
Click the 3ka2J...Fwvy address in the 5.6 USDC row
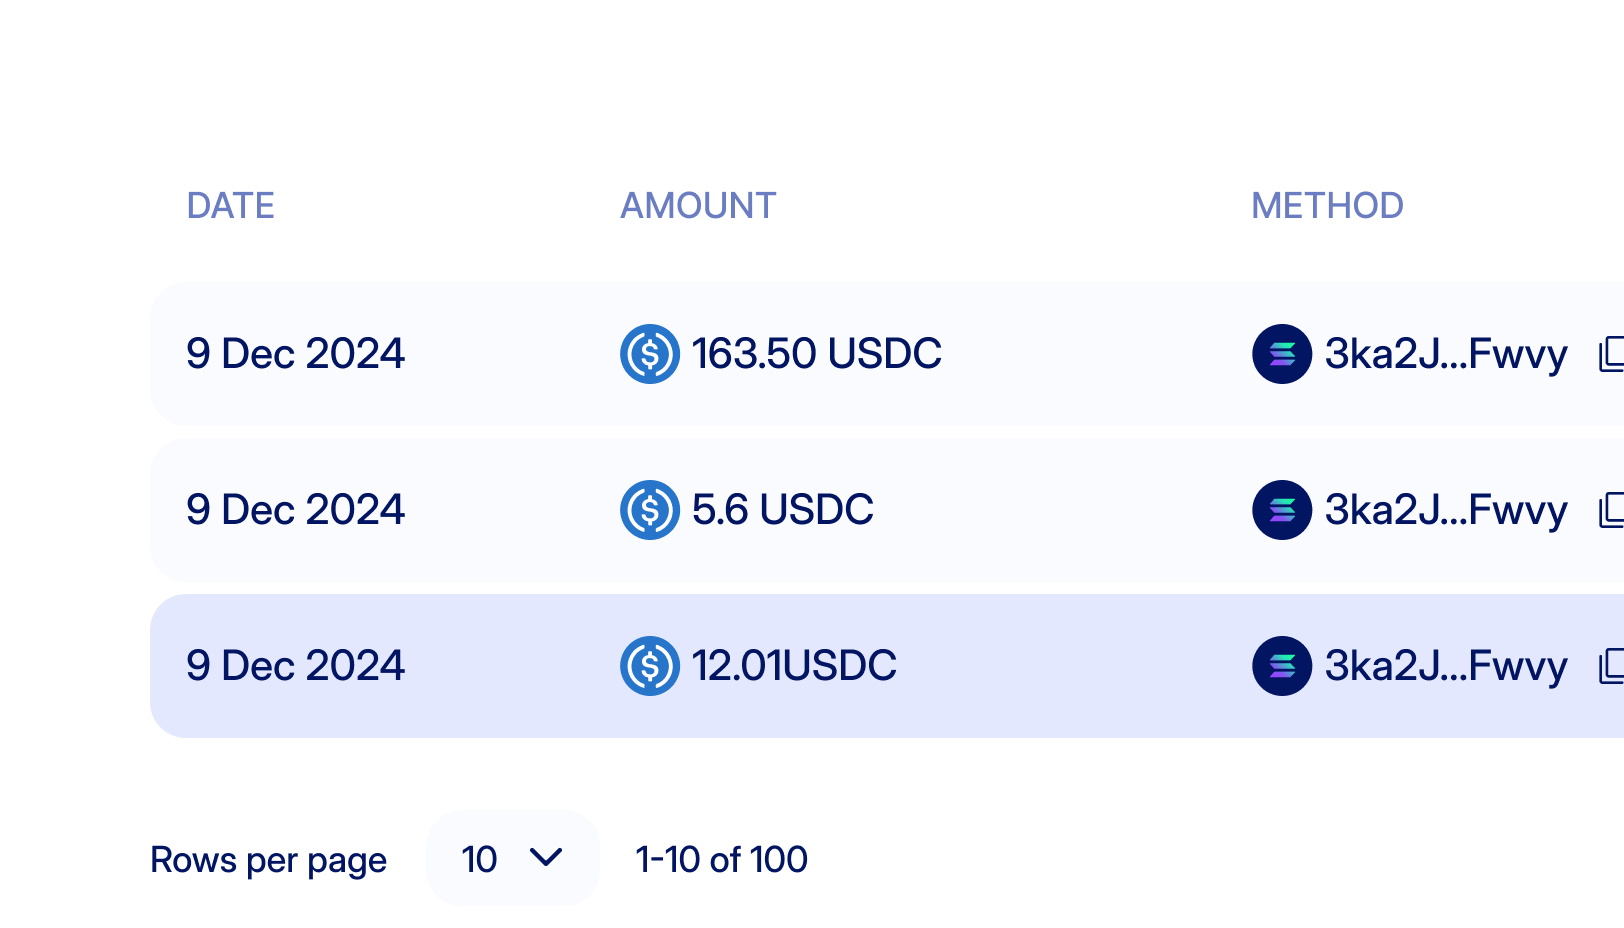point(1446,510)
